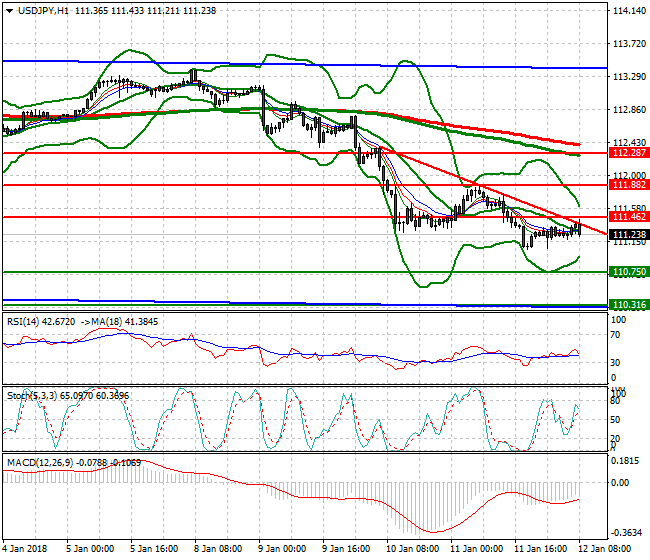Click the 10 Jan 08:00 time axis label
This screenshot has height=560, width=650.
(x=412, y=549)
